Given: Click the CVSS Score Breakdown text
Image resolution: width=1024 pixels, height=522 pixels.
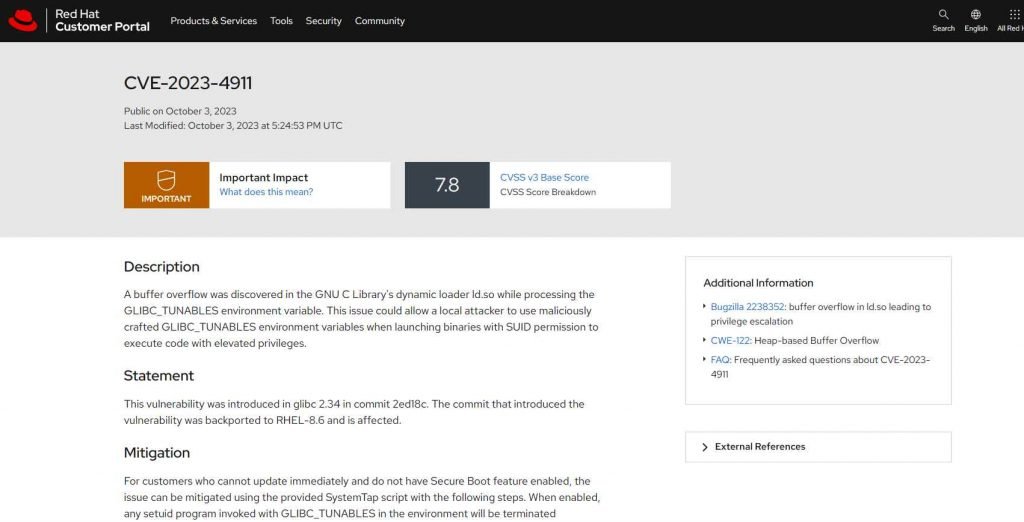Looking at the screenshot, I should (x=548, y=192).
